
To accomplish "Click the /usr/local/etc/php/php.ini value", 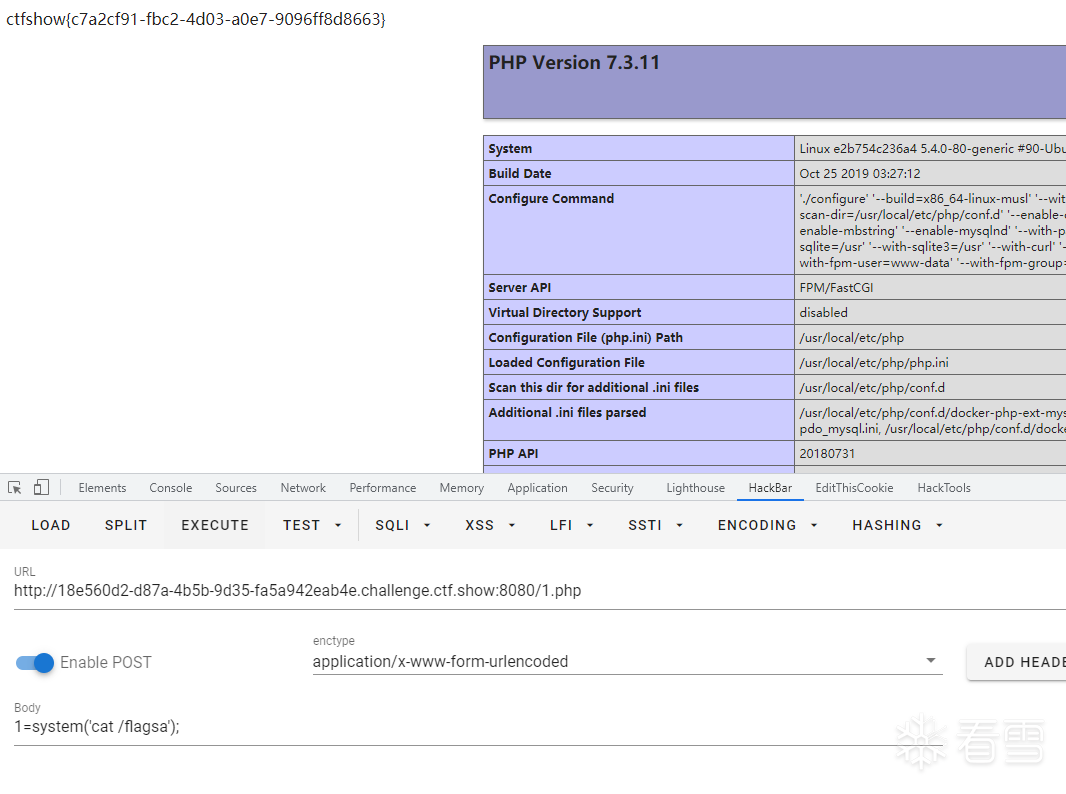I will pyautogui.click(x=874, y=363).
